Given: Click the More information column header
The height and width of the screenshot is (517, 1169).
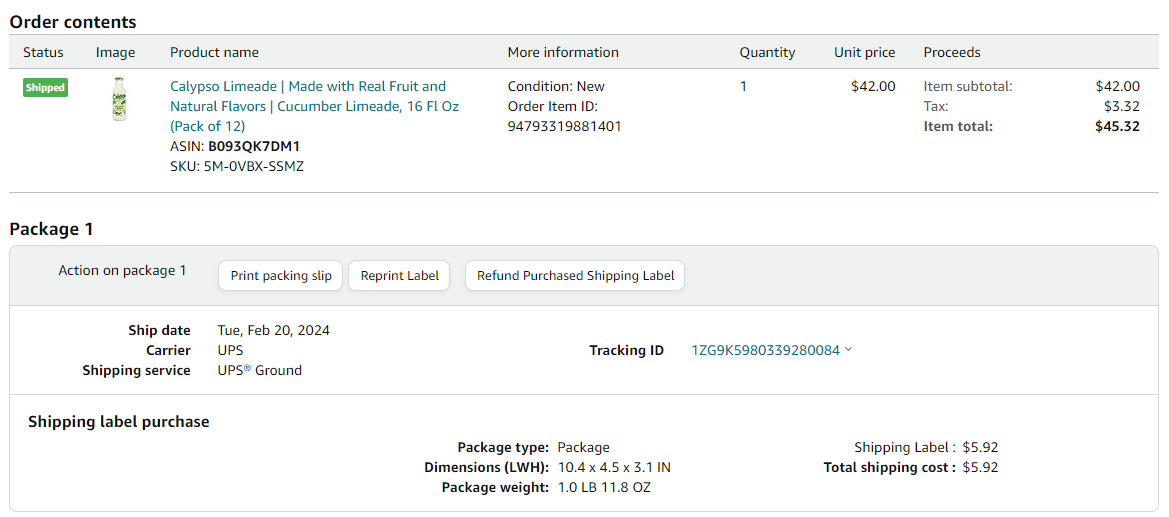Looking at the screenshot, I should pyautogui.click(x=563, y=52).
